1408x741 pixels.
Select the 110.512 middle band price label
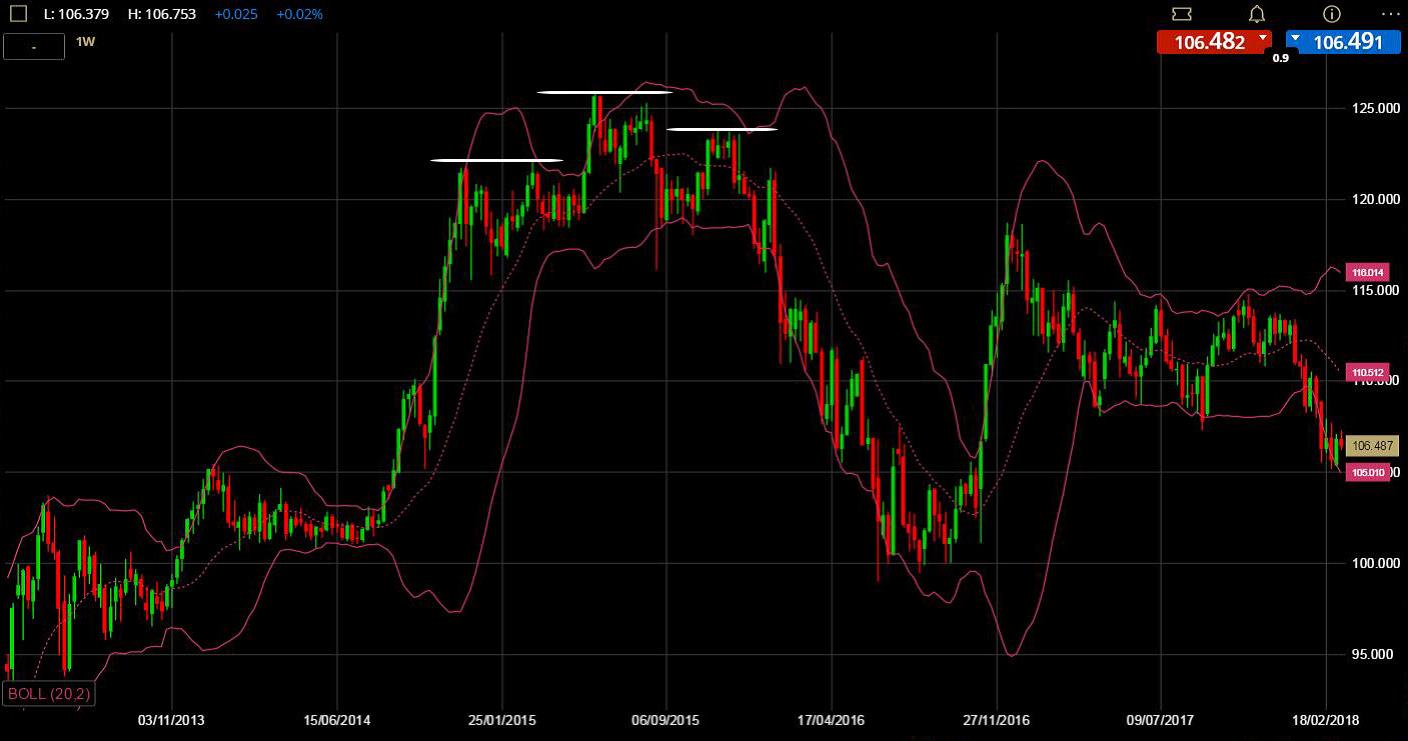pyautogui.click(x=1367, y=372)
